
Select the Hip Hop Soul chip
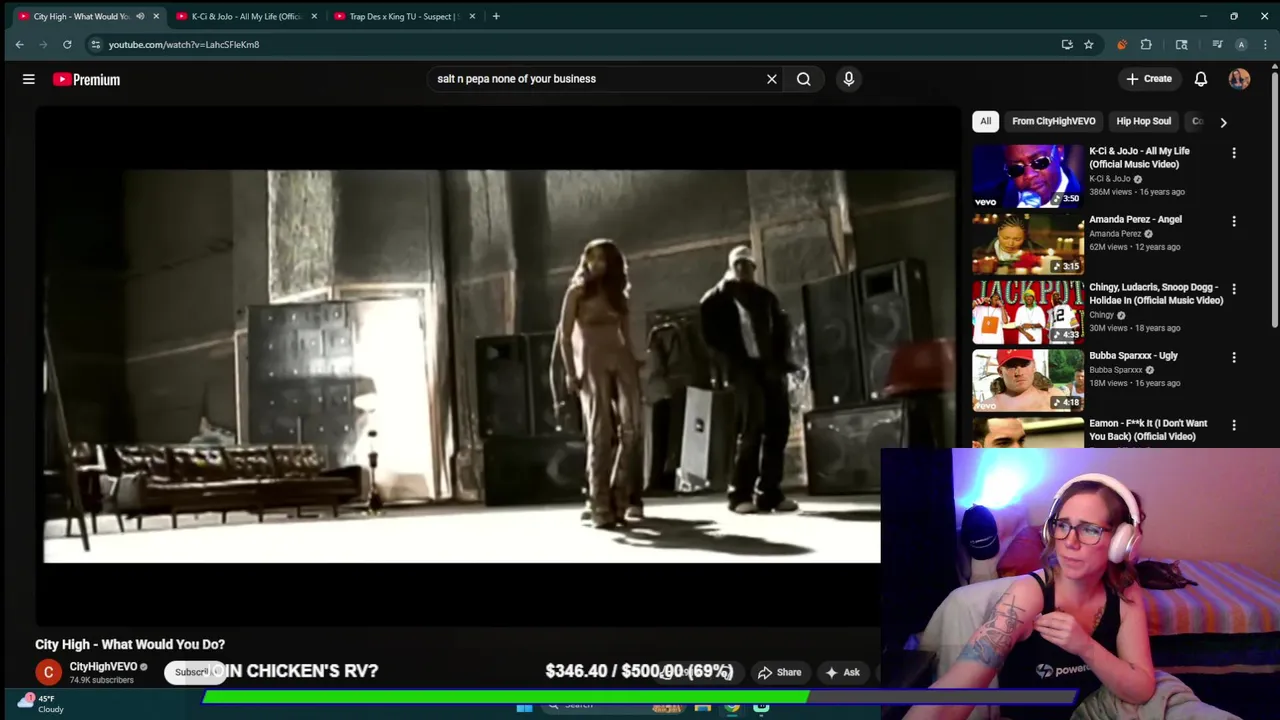pyautogui.click(x=1143, y=121)
